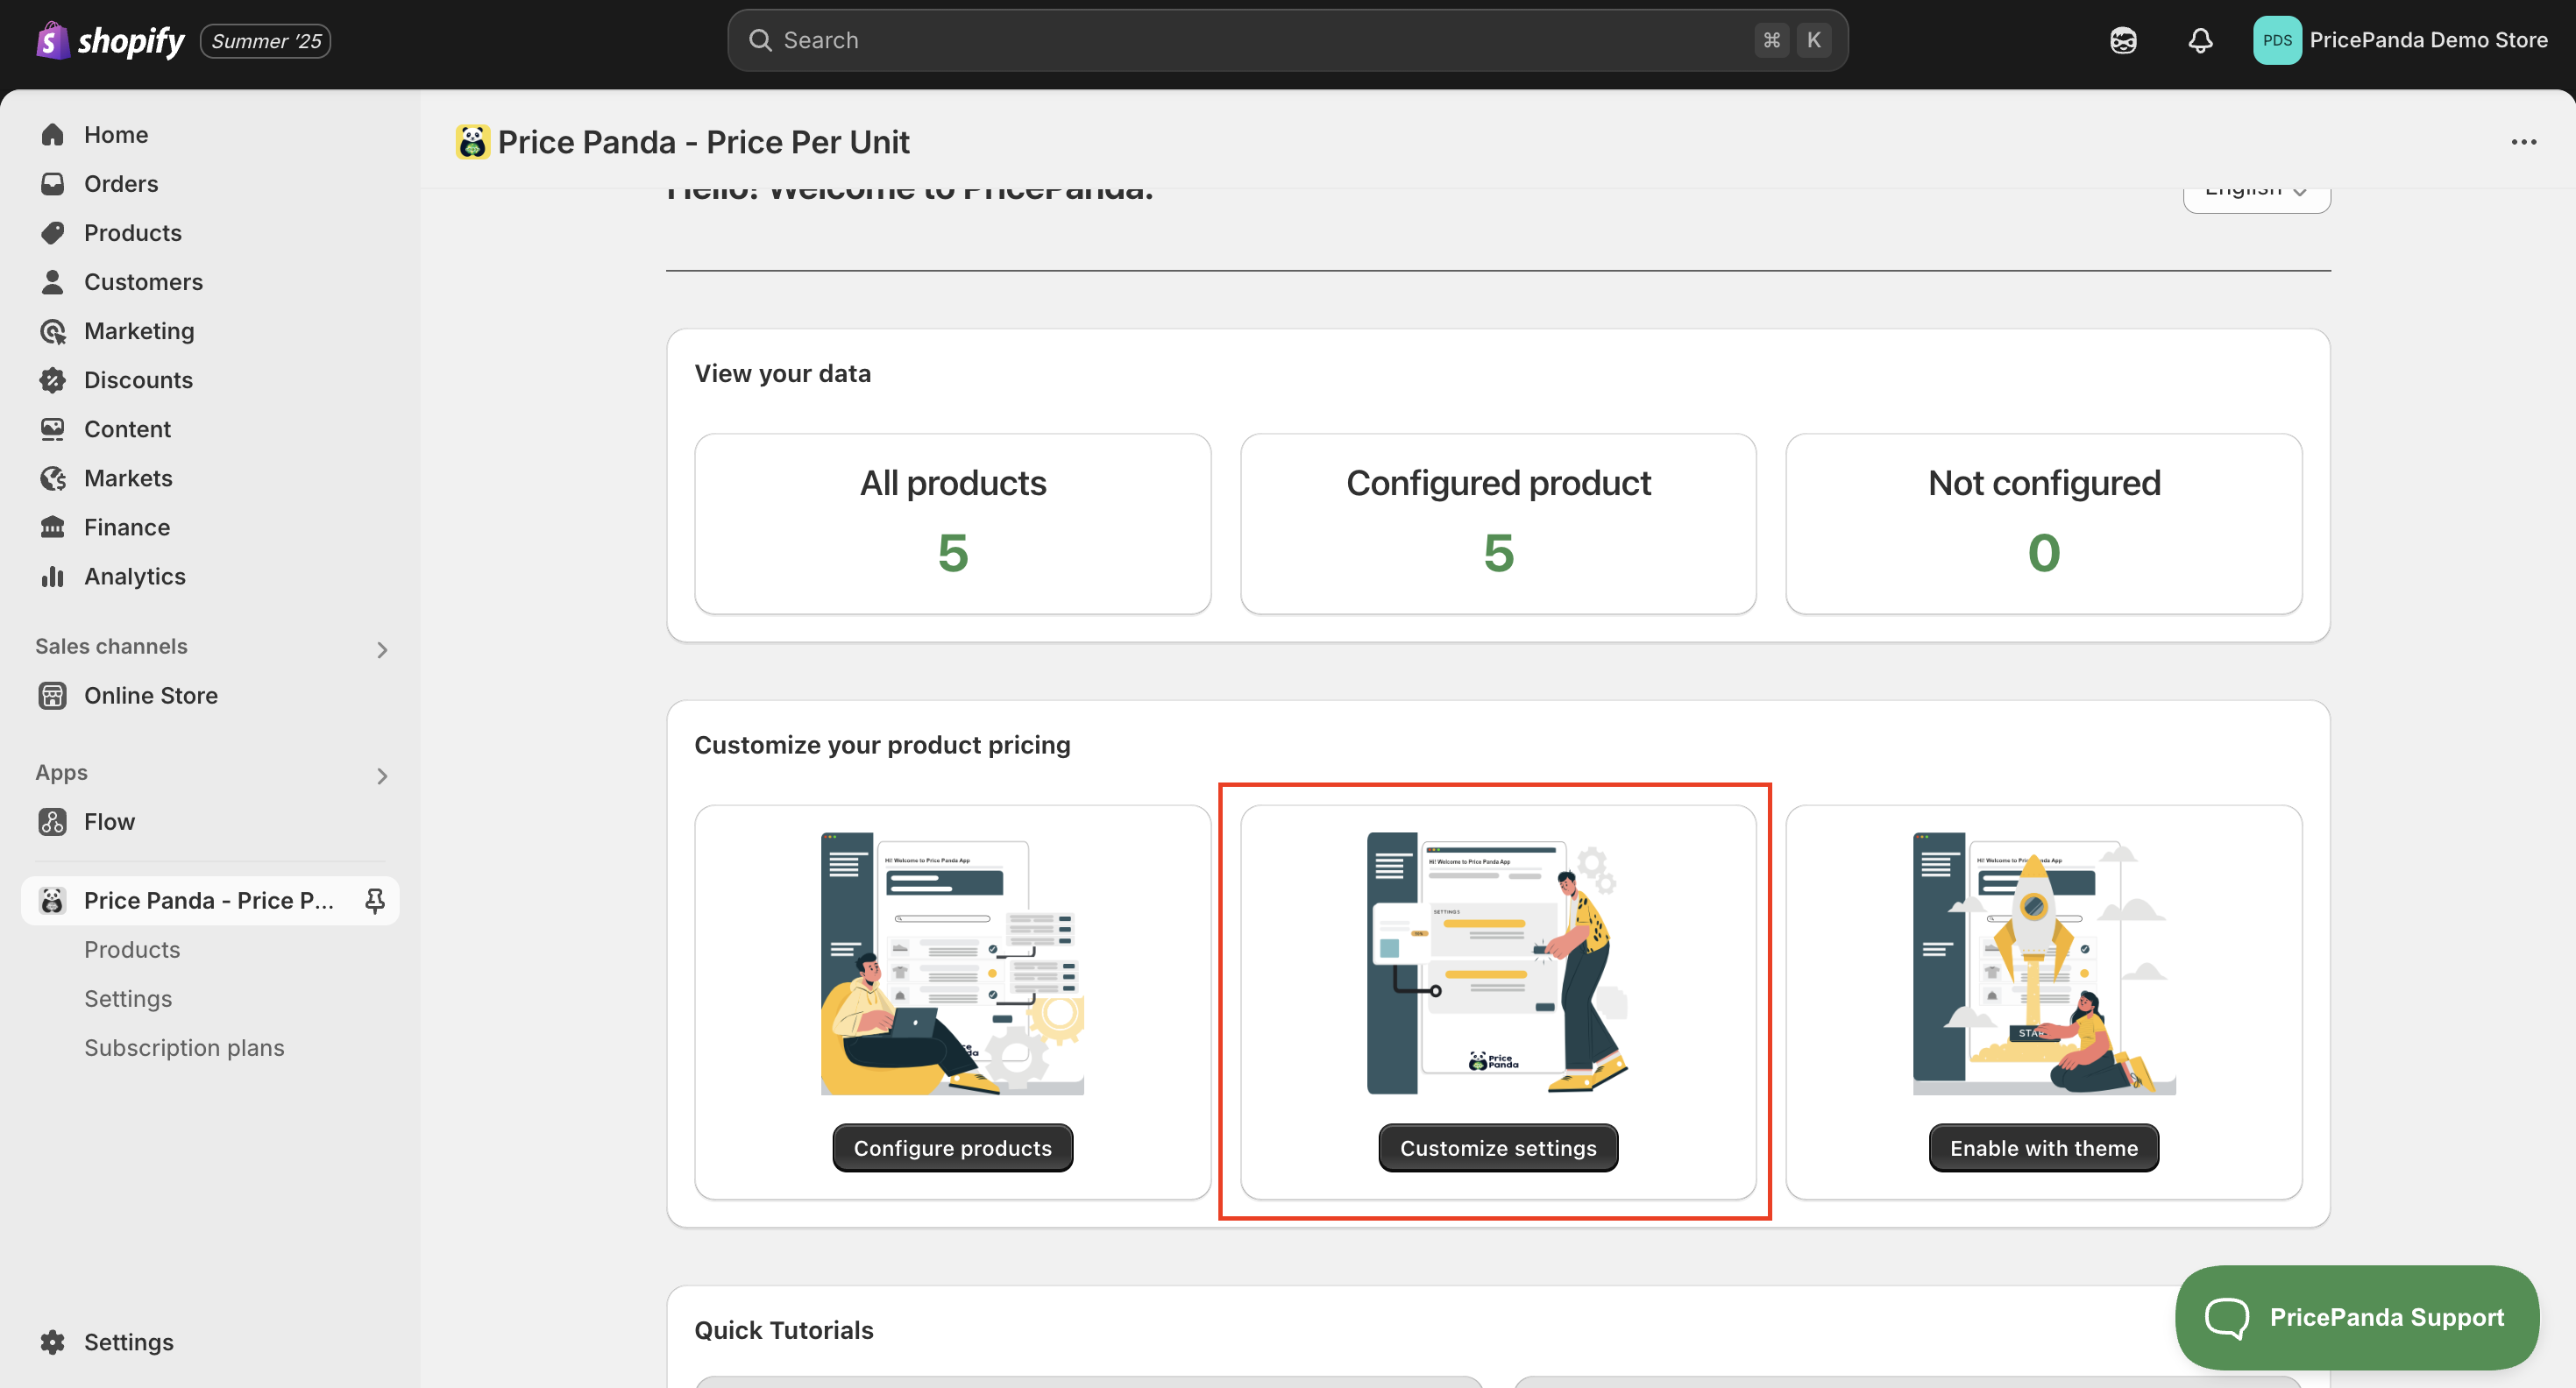Image resolution: width=2576 pixels, height=1388 pixels.
Task: Click the PDS store avatar
Action: tap(2277, 41)
